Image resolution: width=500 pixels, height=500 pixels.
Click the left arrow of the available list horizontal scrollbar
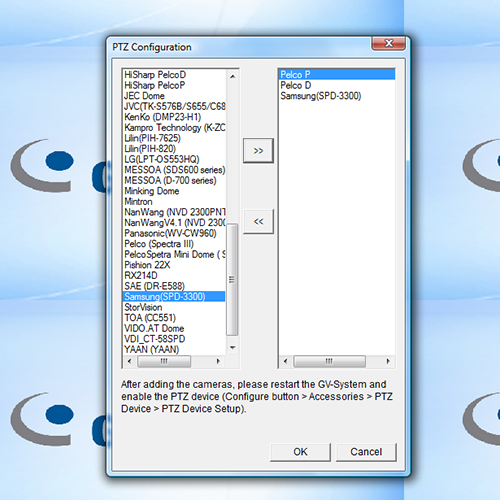pos(130,361)
